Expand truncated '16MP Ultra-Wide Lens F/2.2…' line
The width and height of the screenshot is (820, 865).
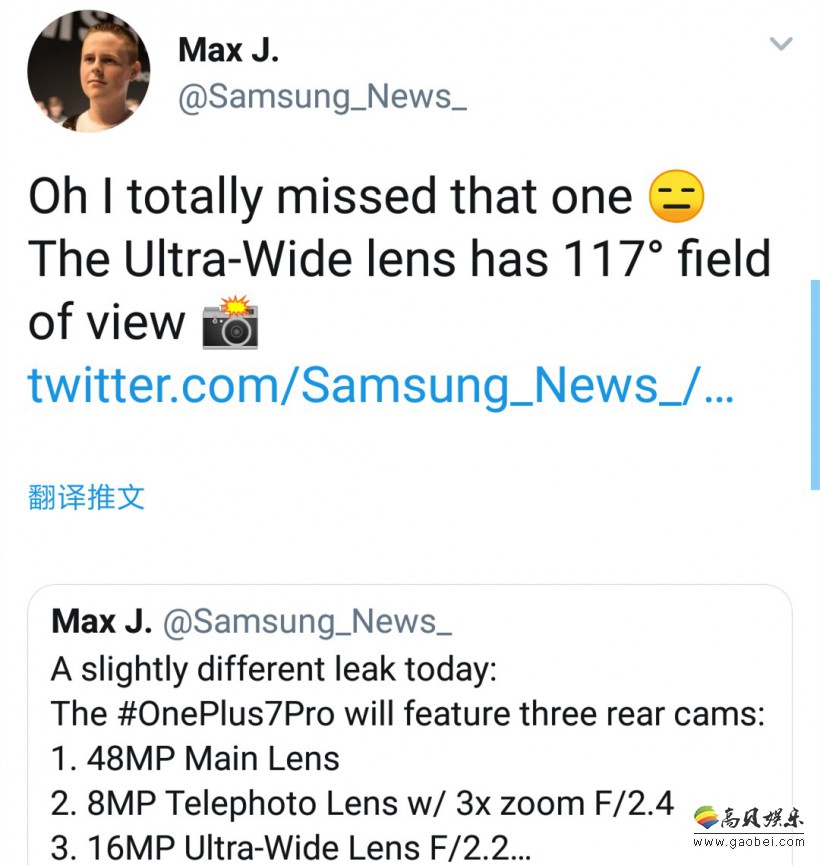(x=291, y=848)
